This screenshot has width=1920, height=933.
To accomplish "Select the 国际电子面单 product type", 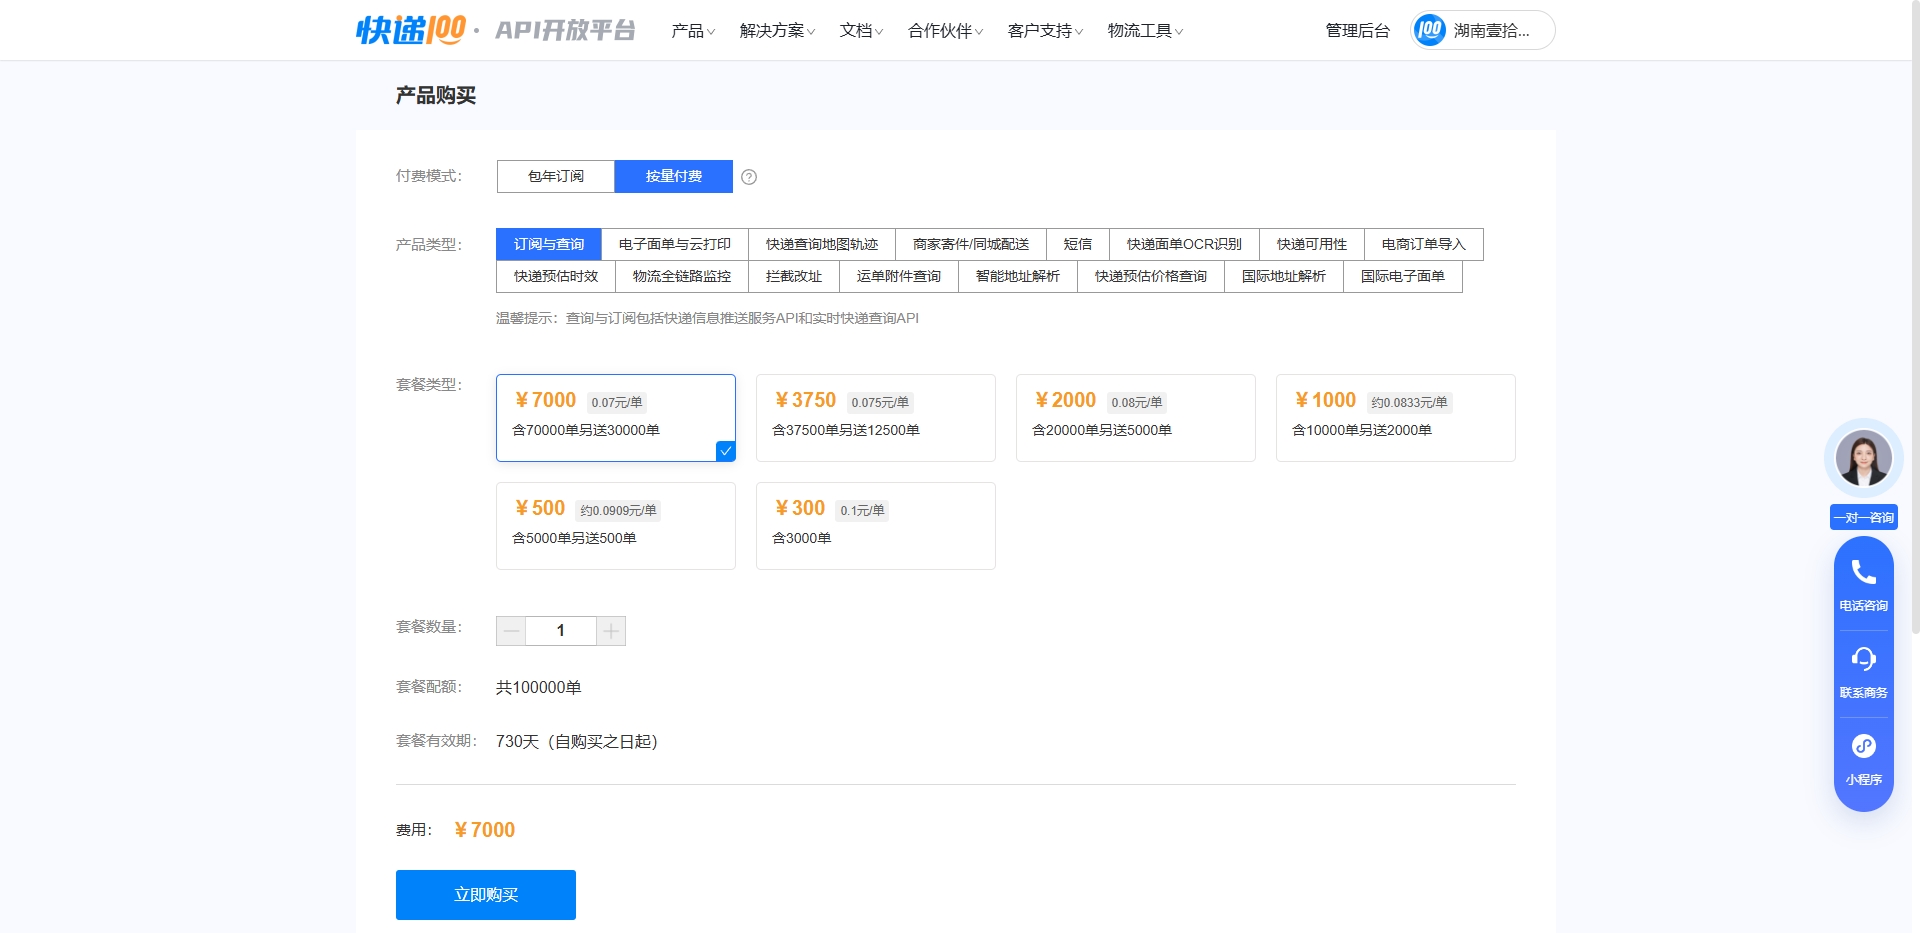I will tap(1402, 276).
